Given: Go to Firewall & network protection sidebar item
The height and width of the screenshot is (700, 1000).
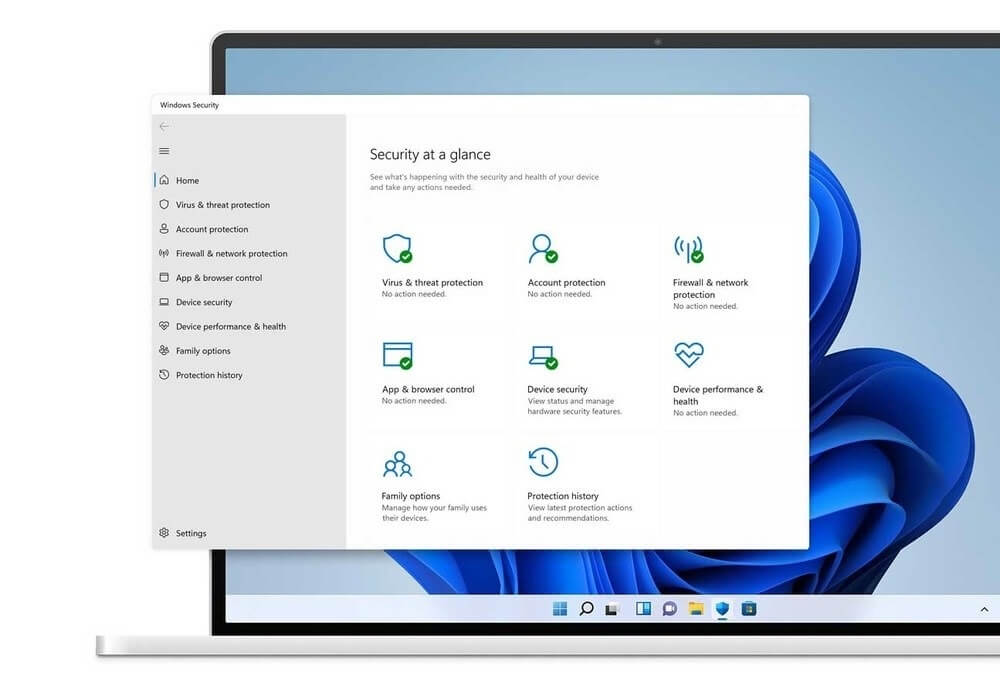Looking at the screenshot, I should pyautogui.click(x=249, y=253).
